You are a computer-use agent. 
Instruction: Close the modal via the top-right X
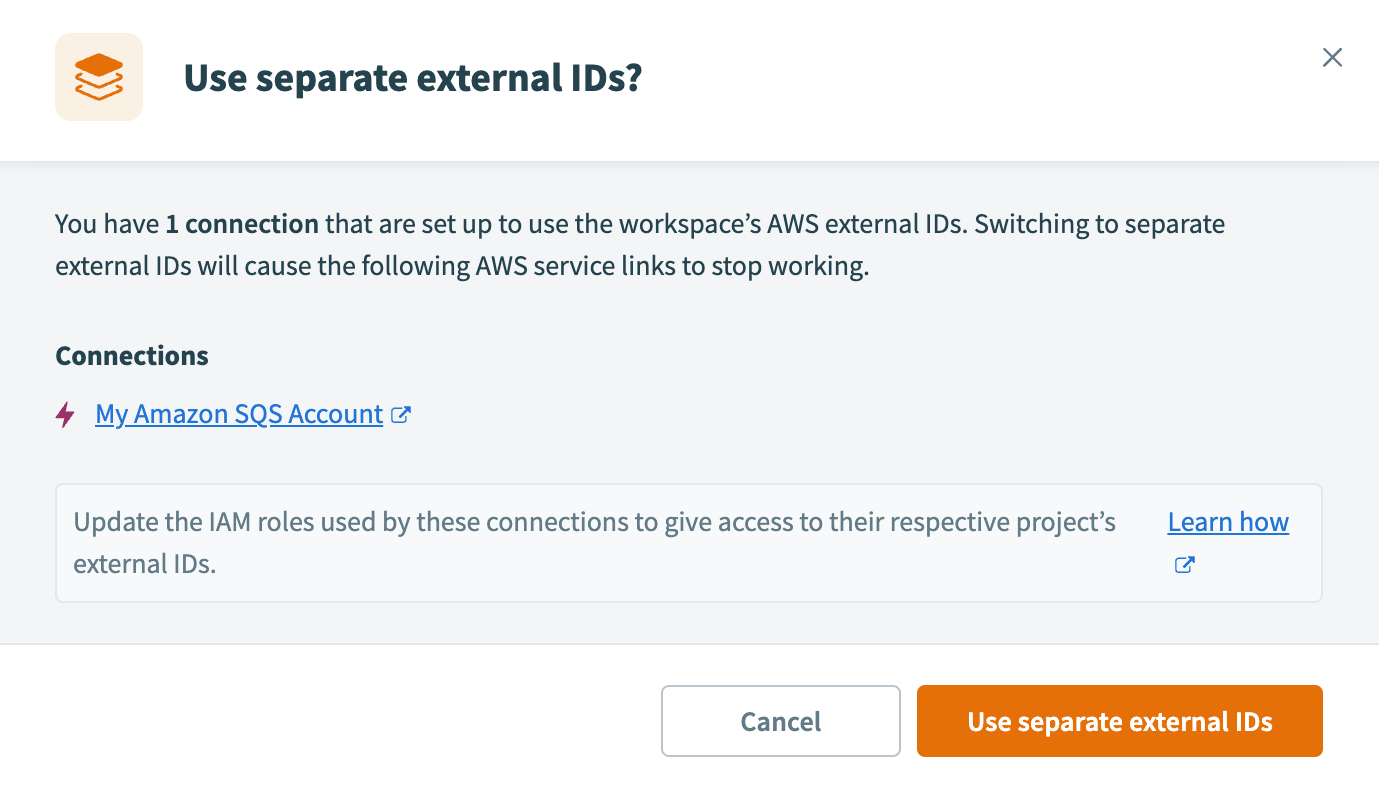tap(1332, 57)
